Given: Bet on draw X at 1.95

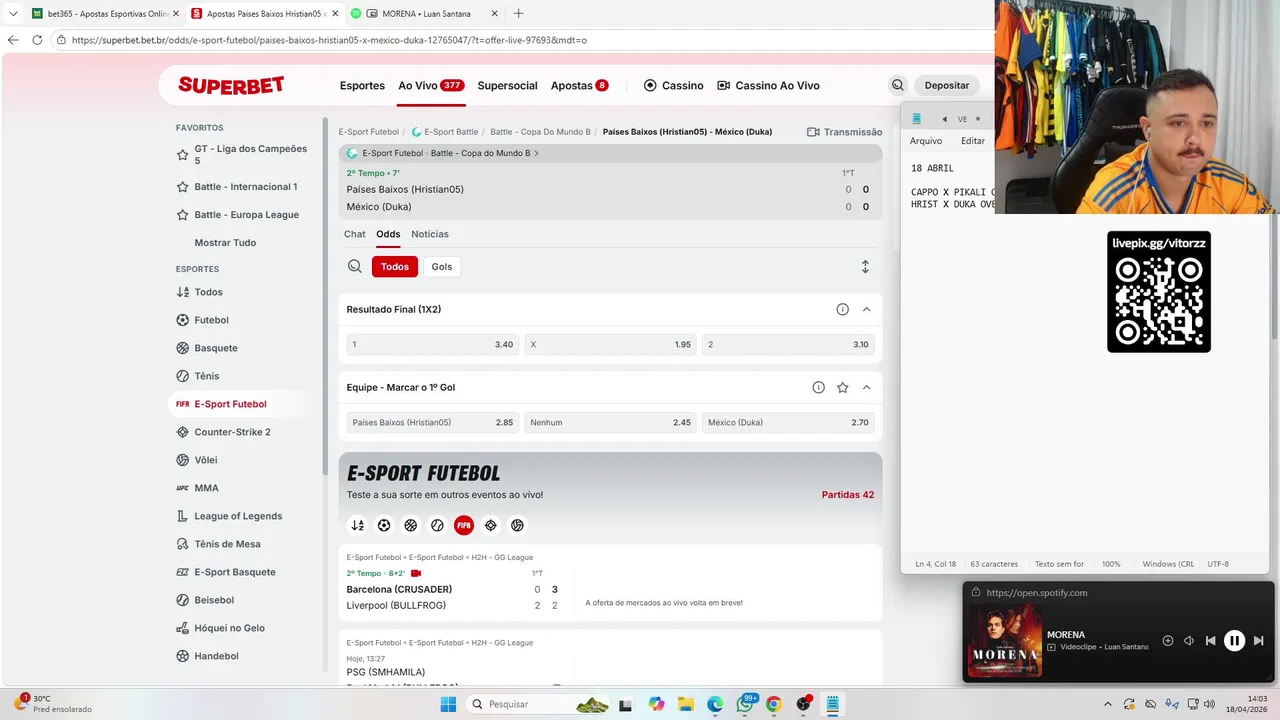Looking at the screenshot, I should 610,344.
